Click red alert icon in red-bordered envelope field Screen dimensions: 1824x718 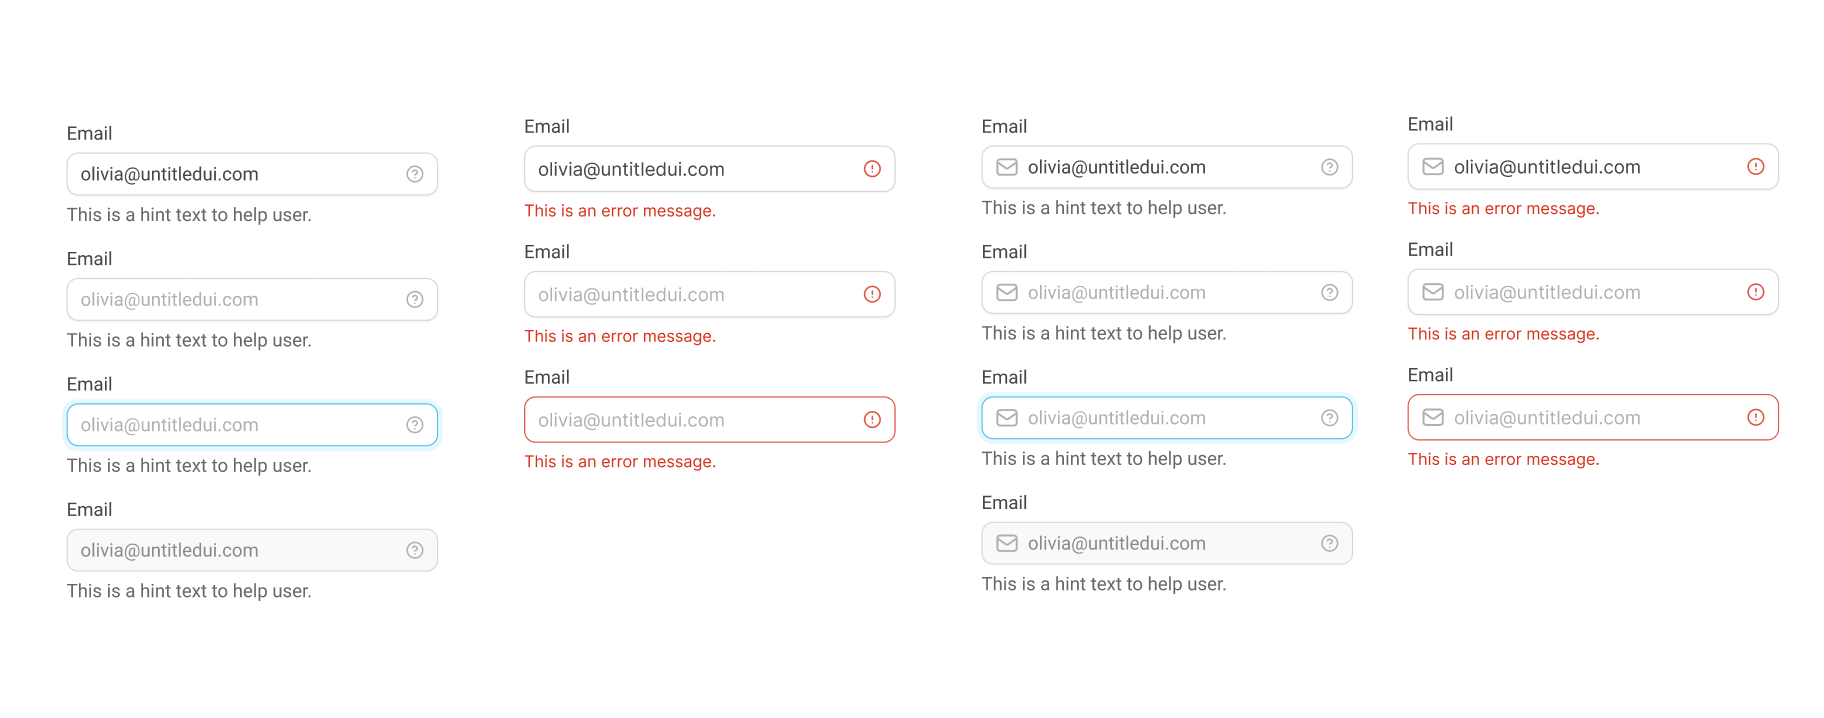[x=1756, y=417]
